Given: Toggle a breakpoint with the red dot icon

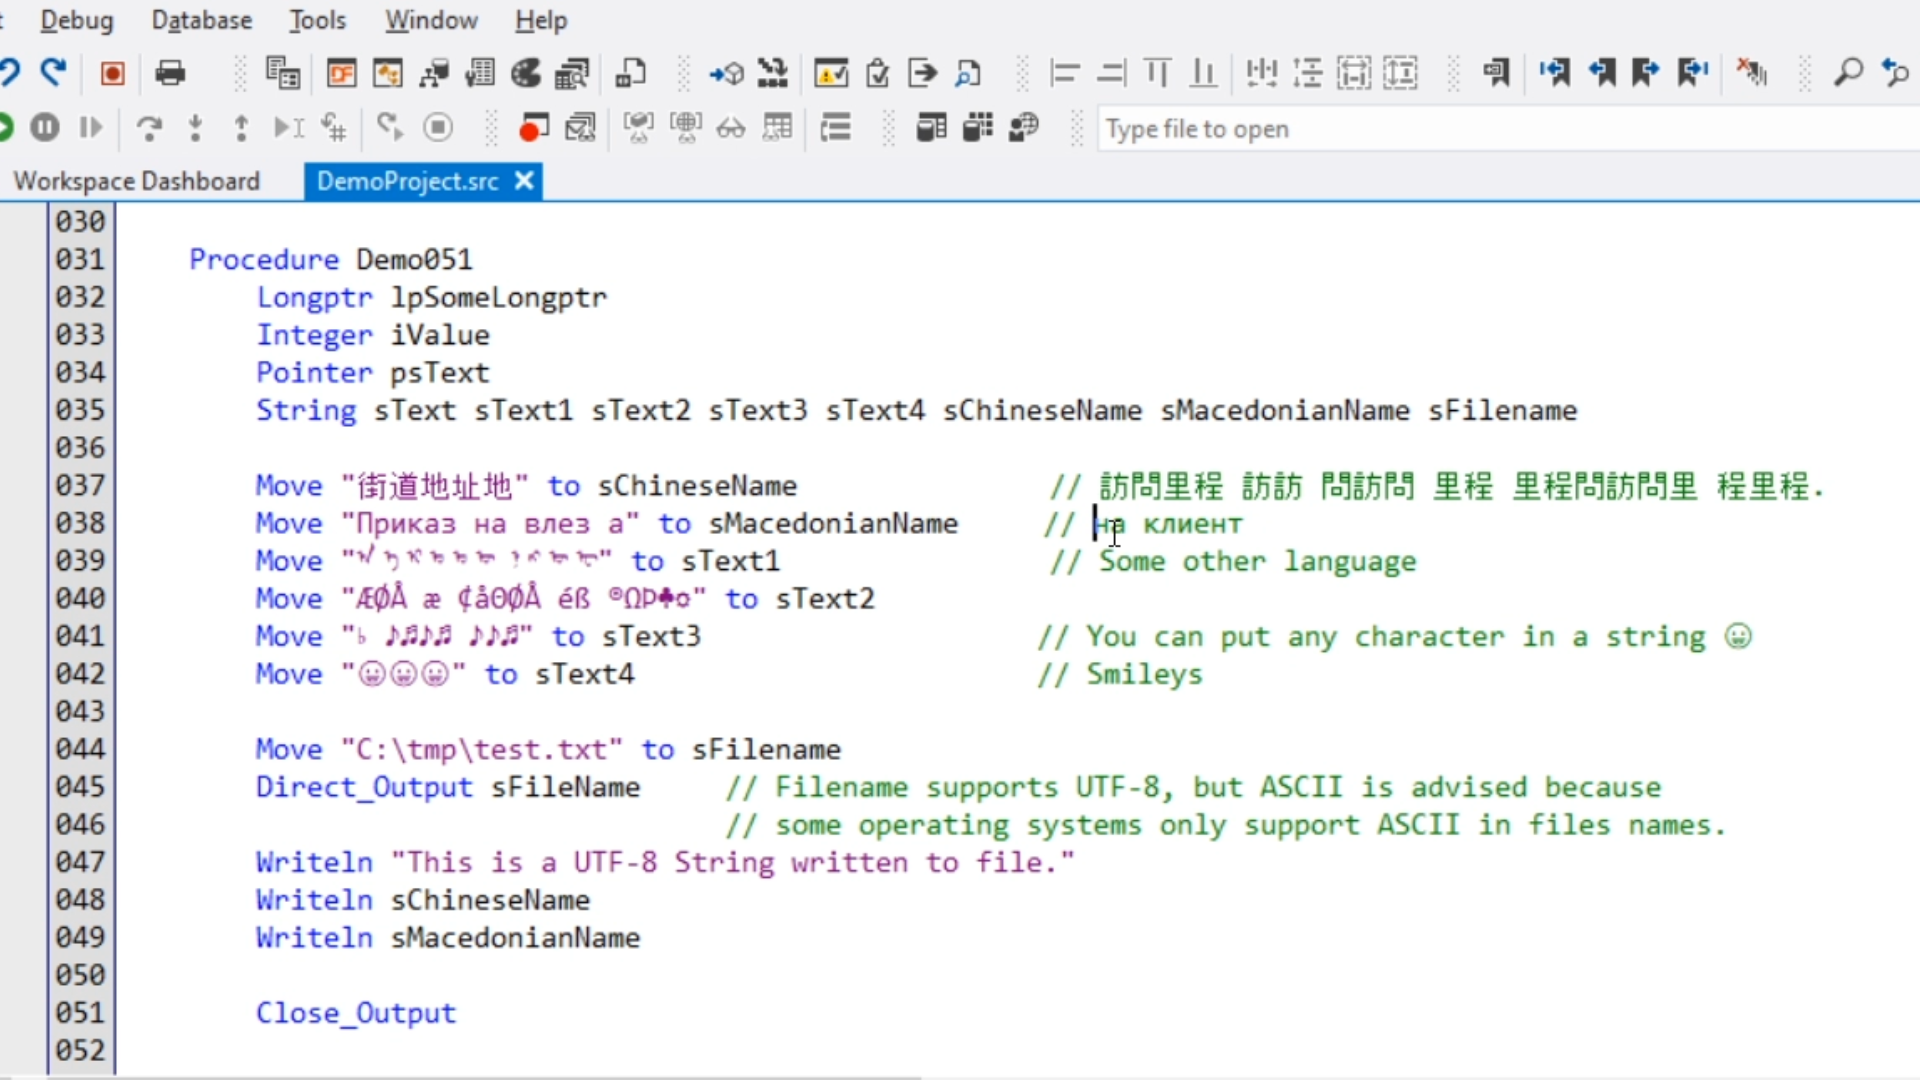Looking at the screenshot, I should pyautogui.click(x=533, y=127).
